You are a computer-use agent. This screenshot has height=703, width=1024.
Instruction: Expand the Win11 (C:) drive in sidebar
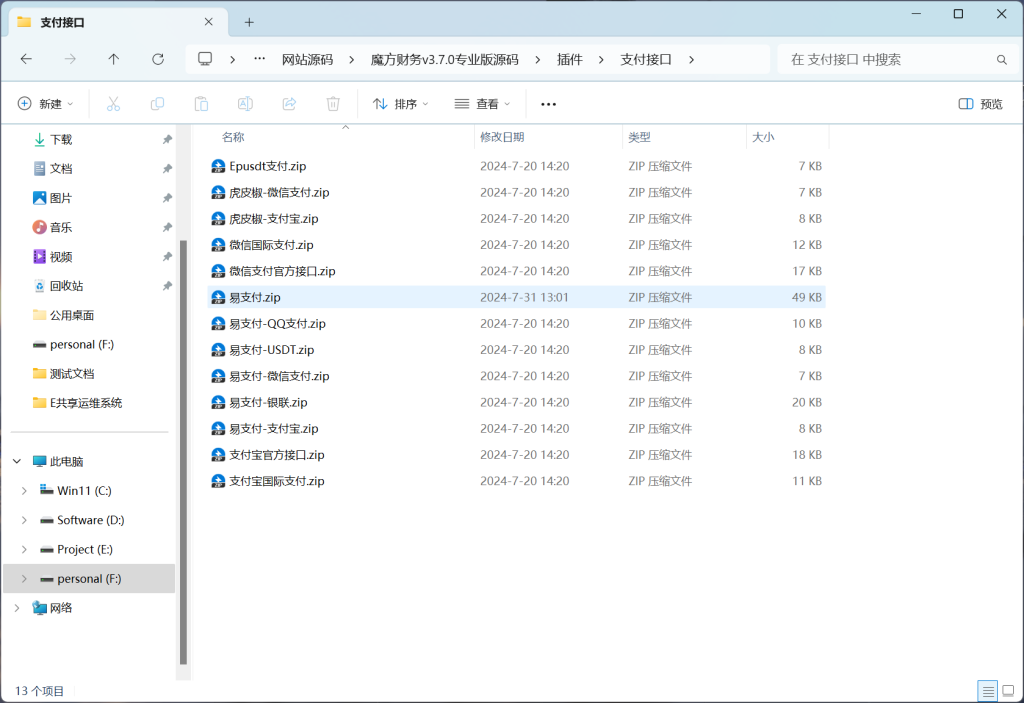(x=23, y=490)
